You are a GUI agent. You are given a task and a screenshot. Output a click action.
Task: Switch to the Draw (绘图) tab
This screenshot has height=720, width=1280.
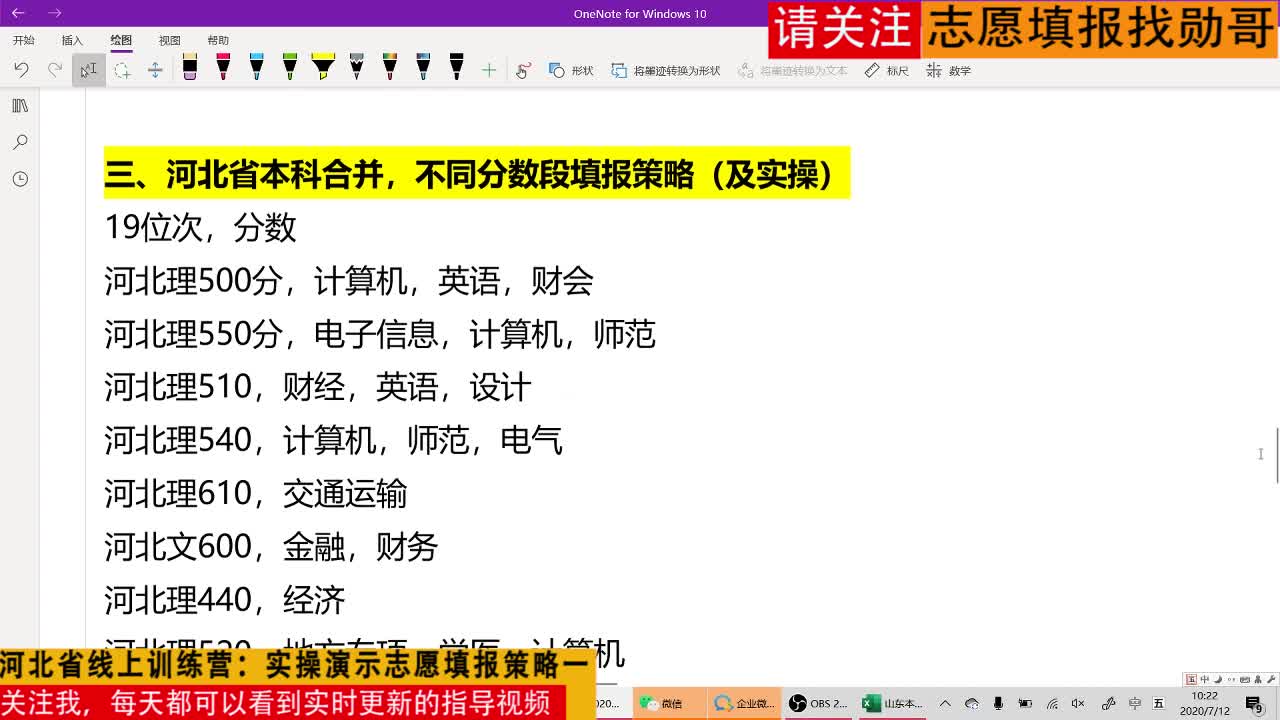(121, 40)
